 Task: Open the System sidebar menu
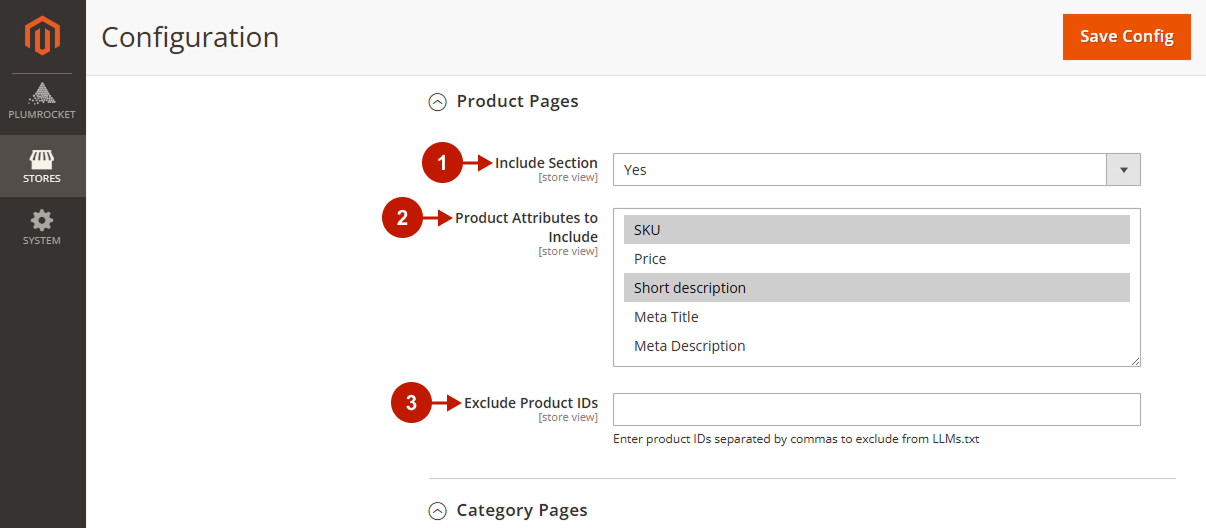42,228
